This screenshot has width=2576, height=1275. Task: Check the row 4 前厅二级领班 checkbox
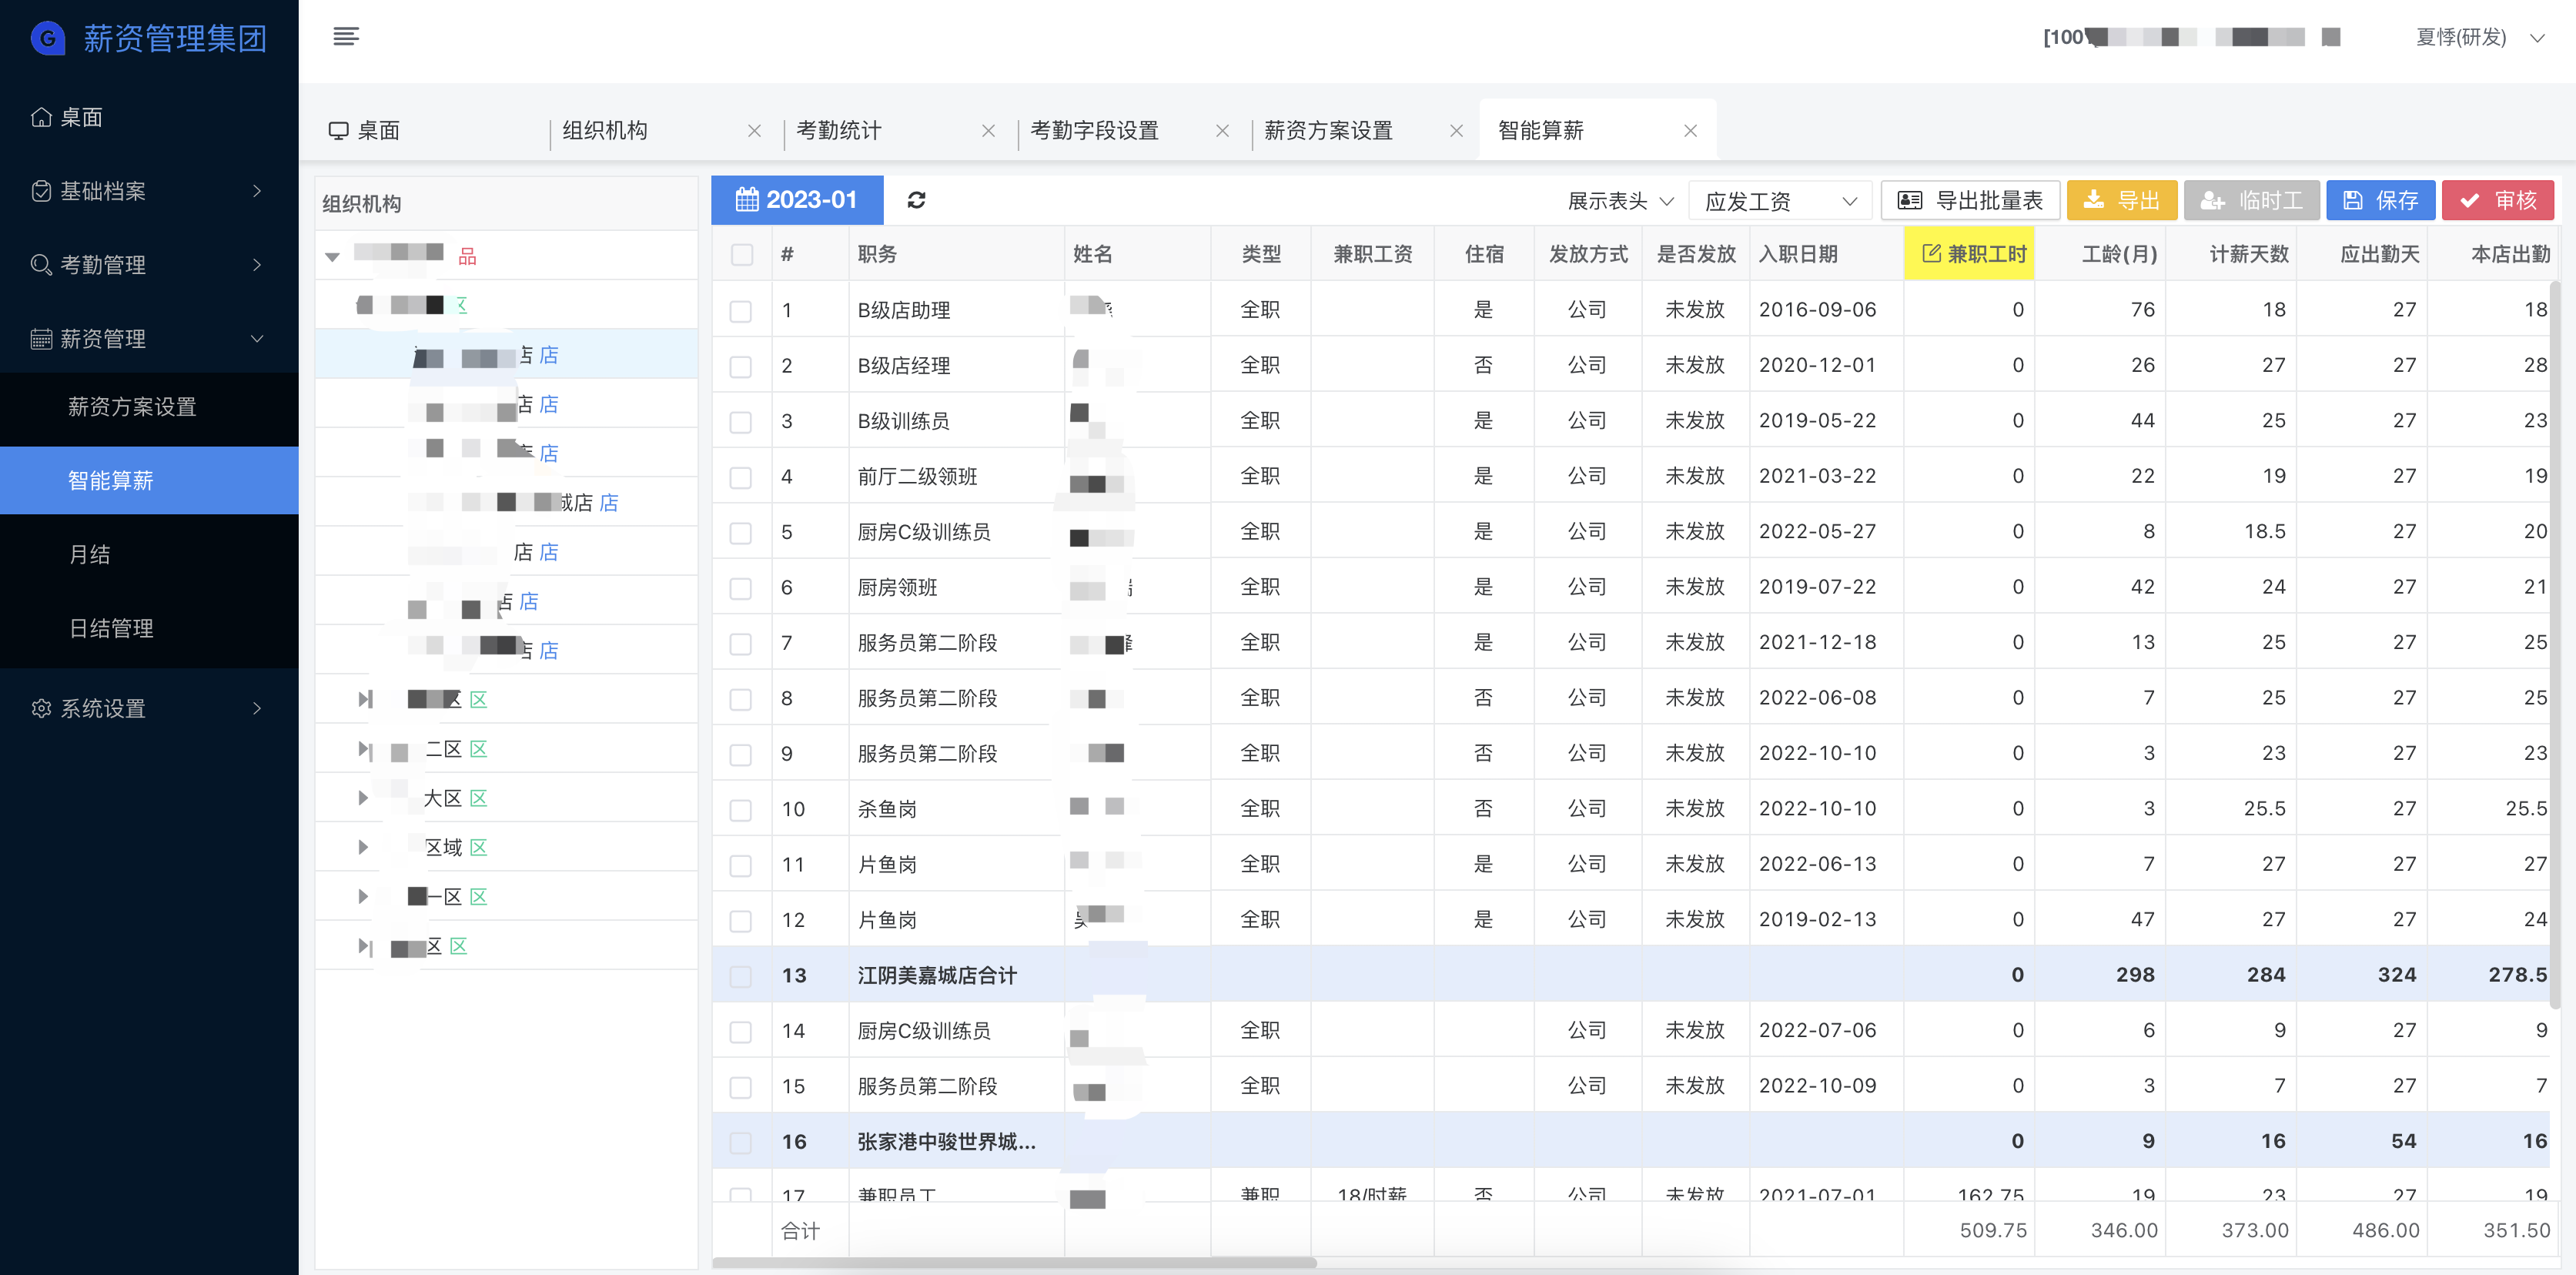point(741,477)
